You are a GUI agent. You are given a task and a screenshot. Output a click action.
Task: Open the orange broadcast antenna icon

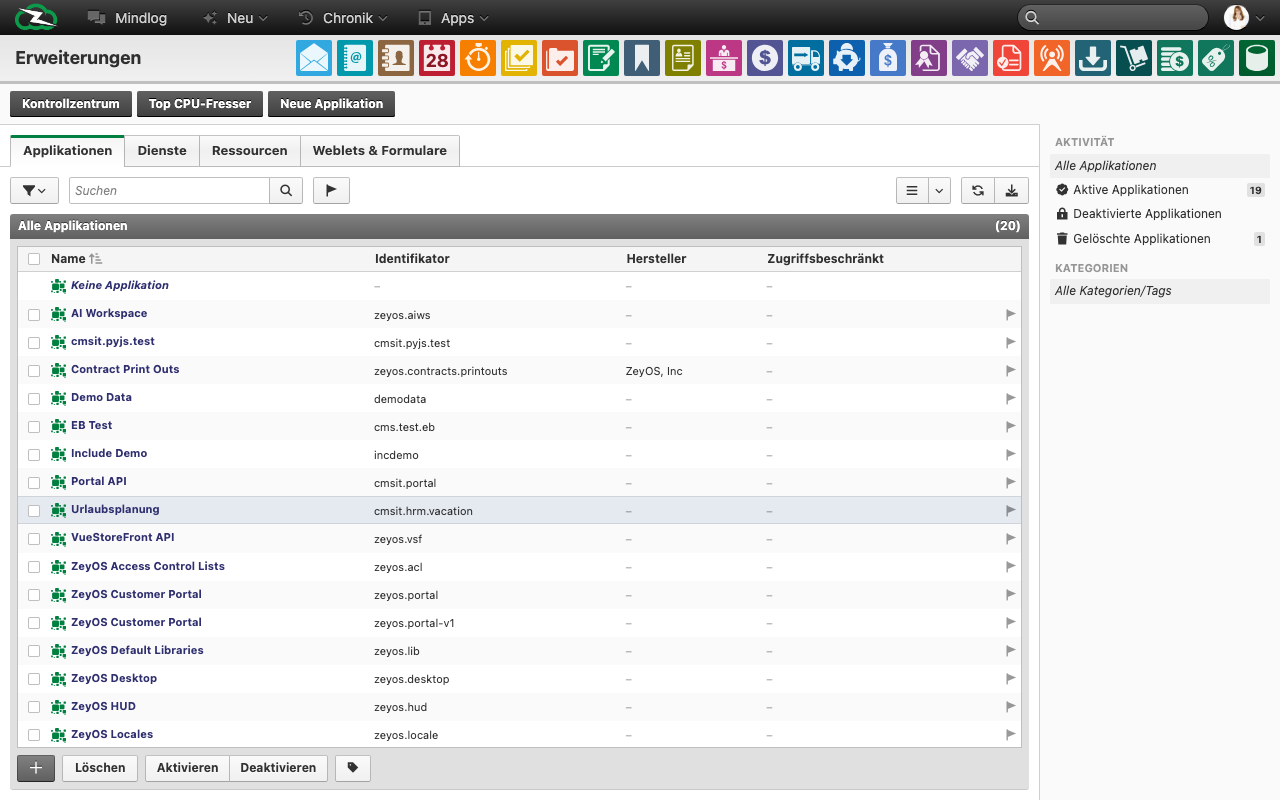point(1052,58)
